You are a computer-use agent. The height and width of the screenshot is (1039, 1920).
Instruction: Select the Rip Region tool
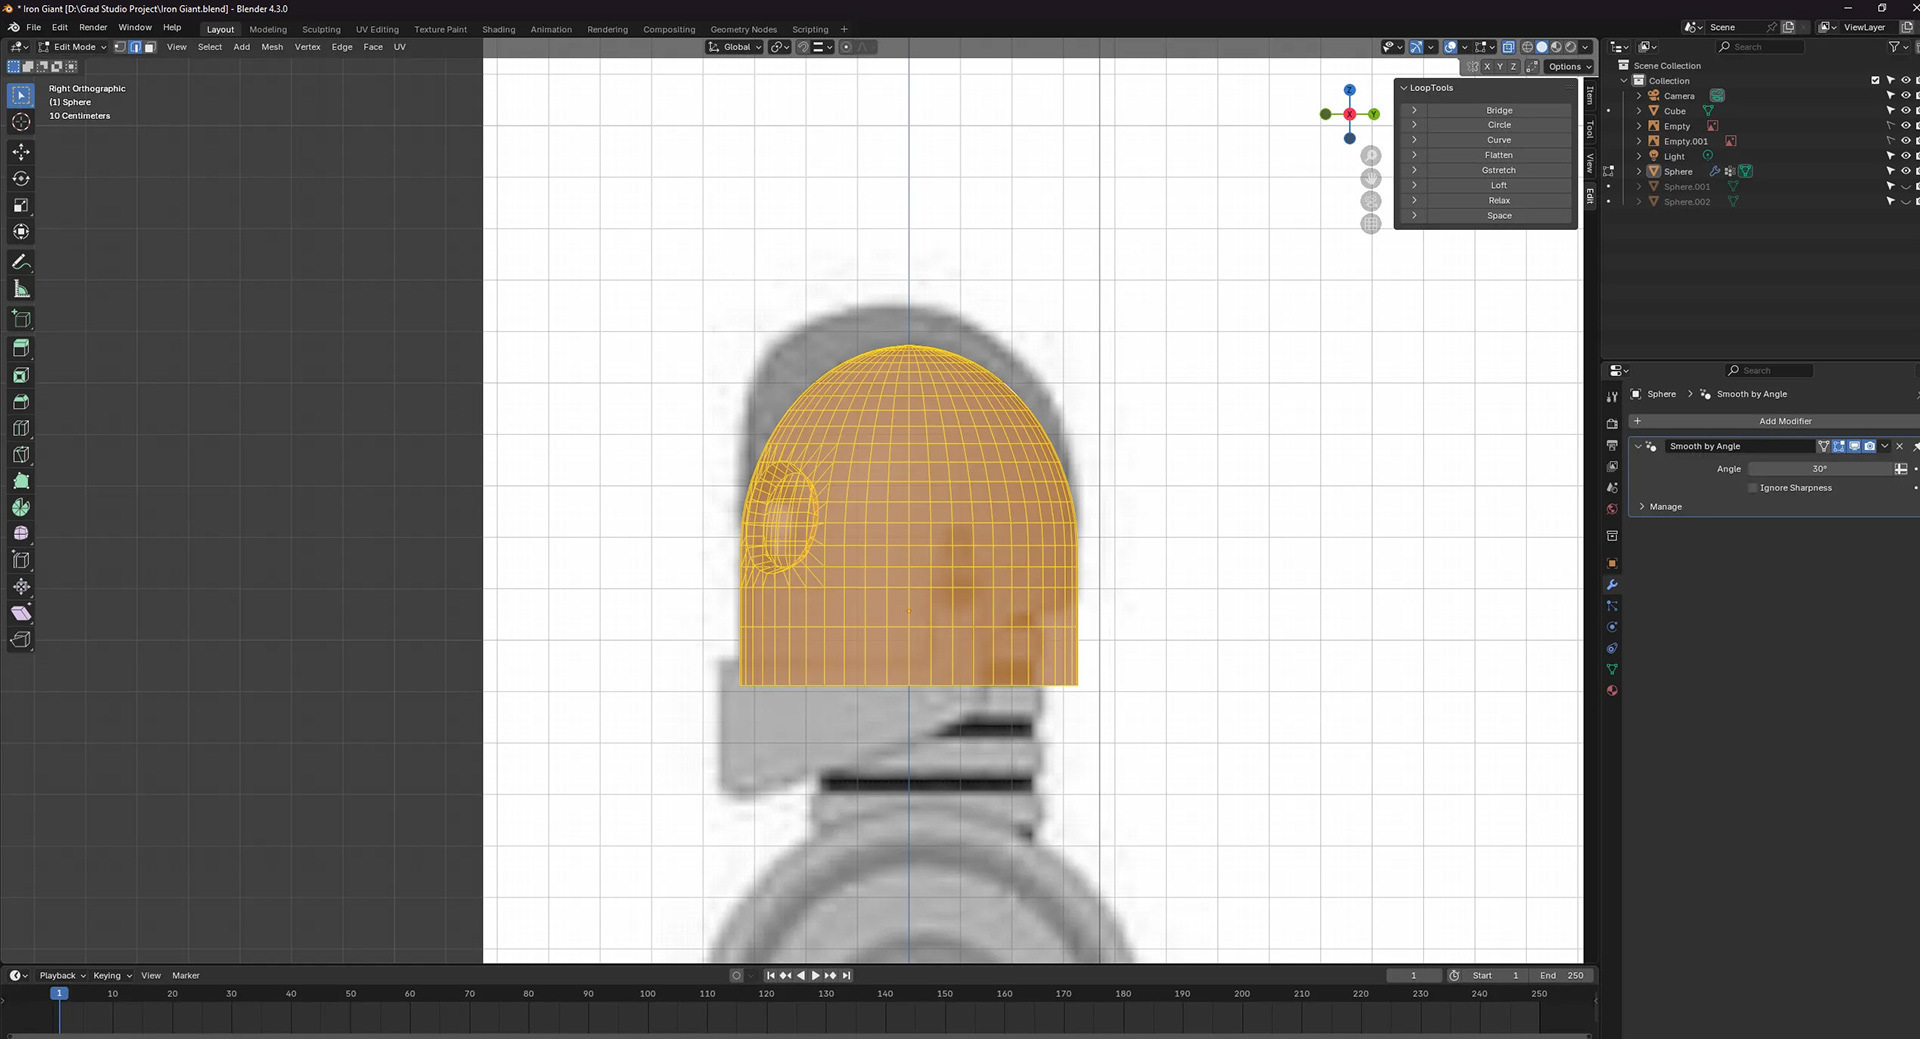[21, 640]
